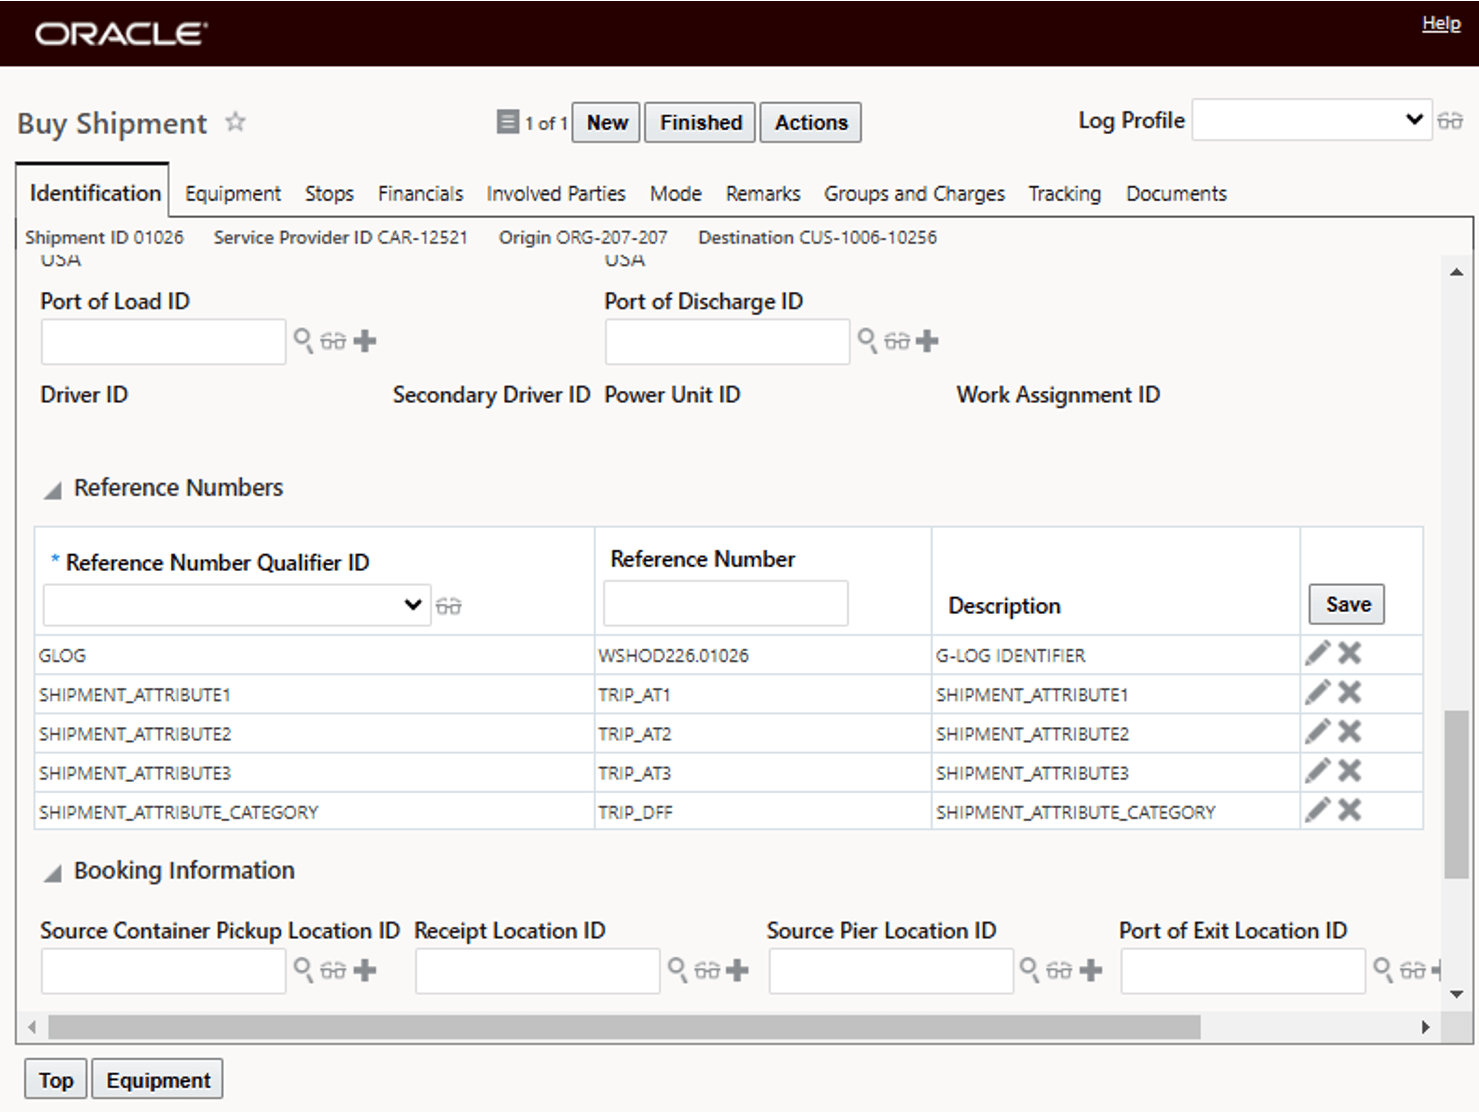Click the Finished button
1479x1112 pixels.
click(699, 122)
